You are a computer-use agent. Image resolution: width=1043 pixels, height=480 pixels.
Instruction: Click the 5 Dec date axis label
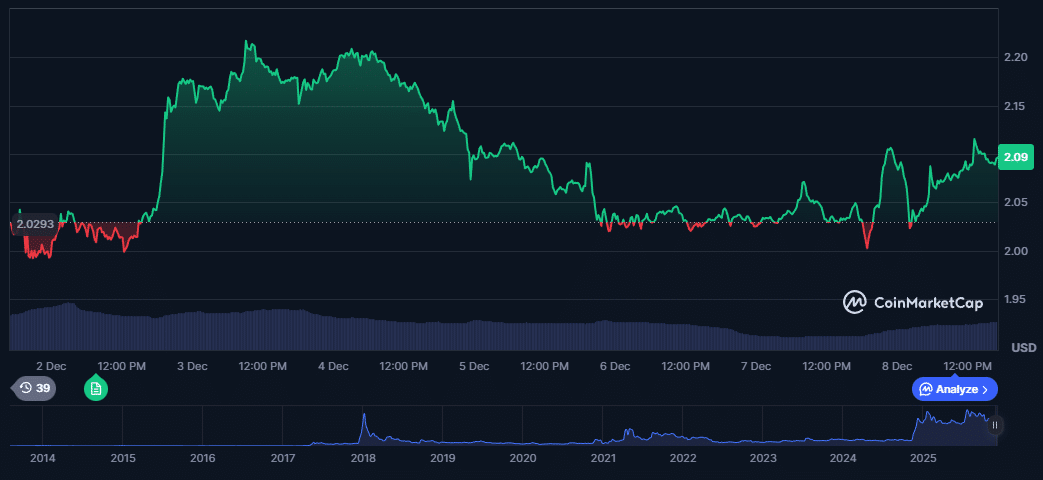(x=473, y=366)
